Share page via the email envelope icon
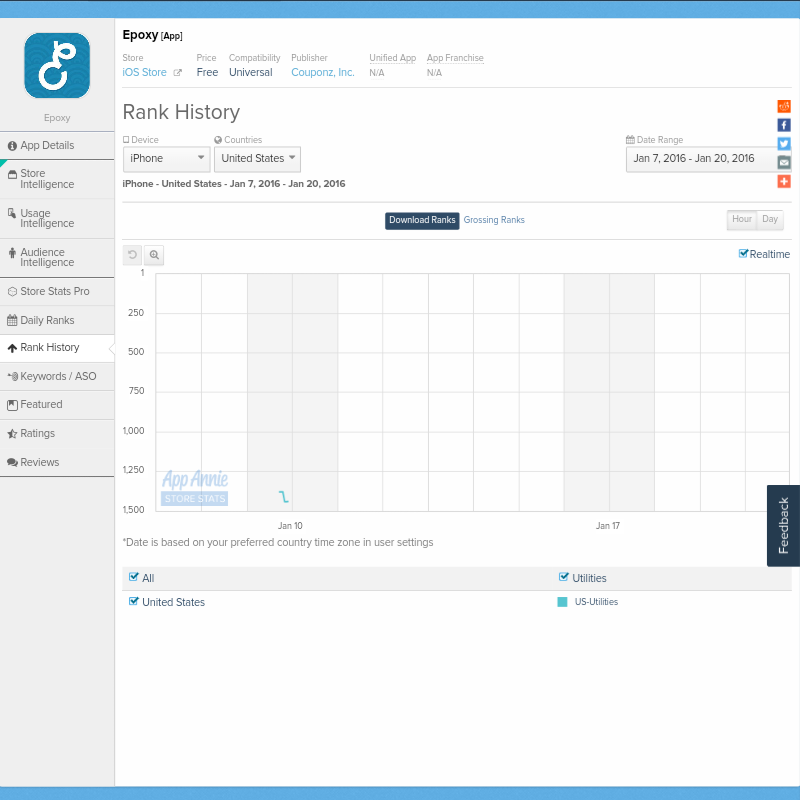The width and height of the screenshot is (800, 800). tap(784, 163)
